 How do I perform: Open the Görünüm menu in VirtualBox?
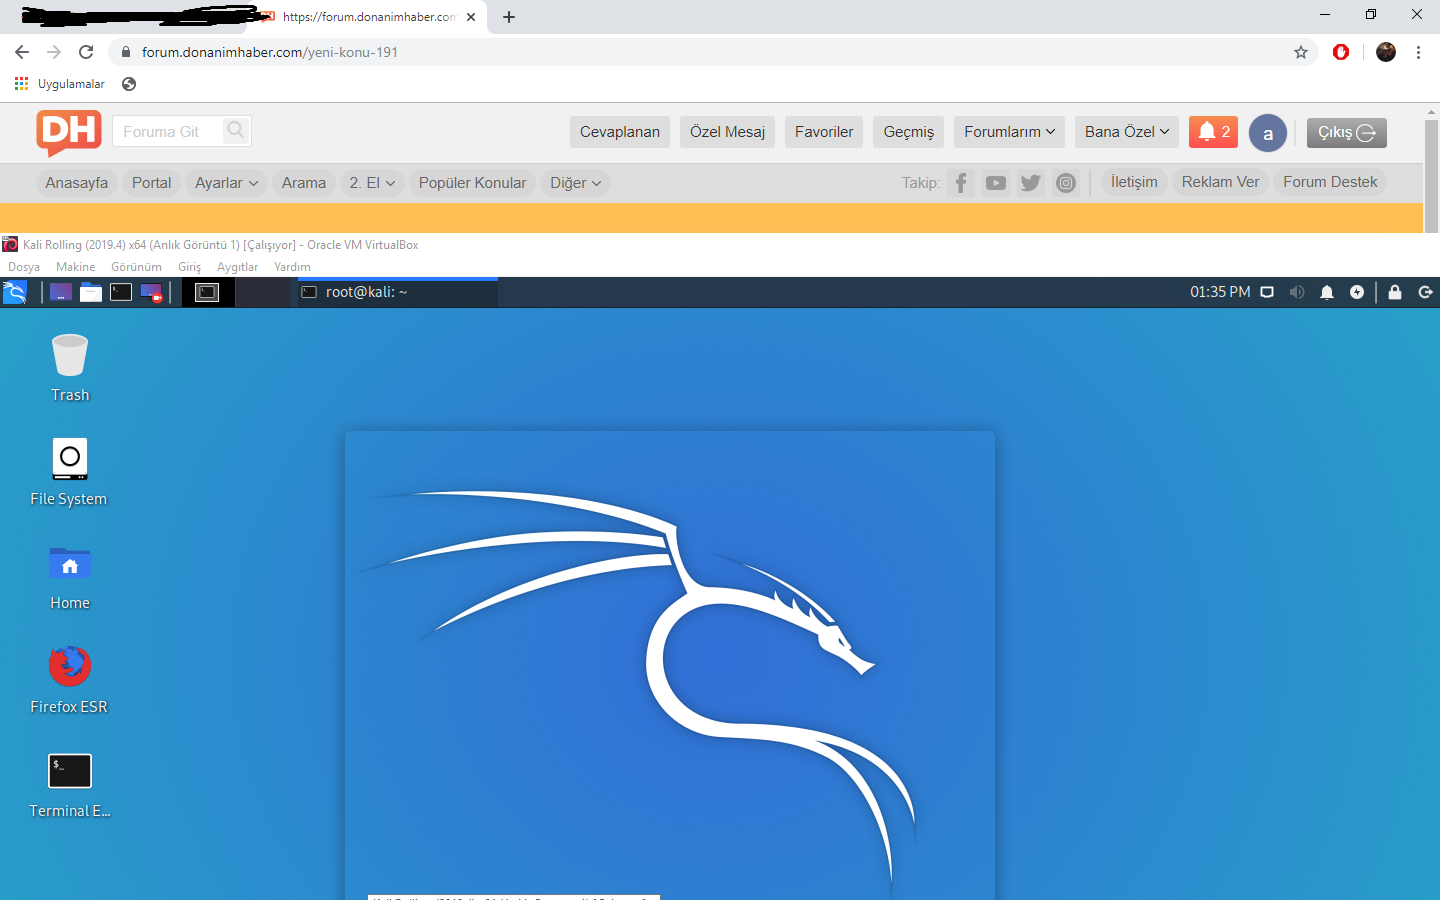(x=136, y=267)
